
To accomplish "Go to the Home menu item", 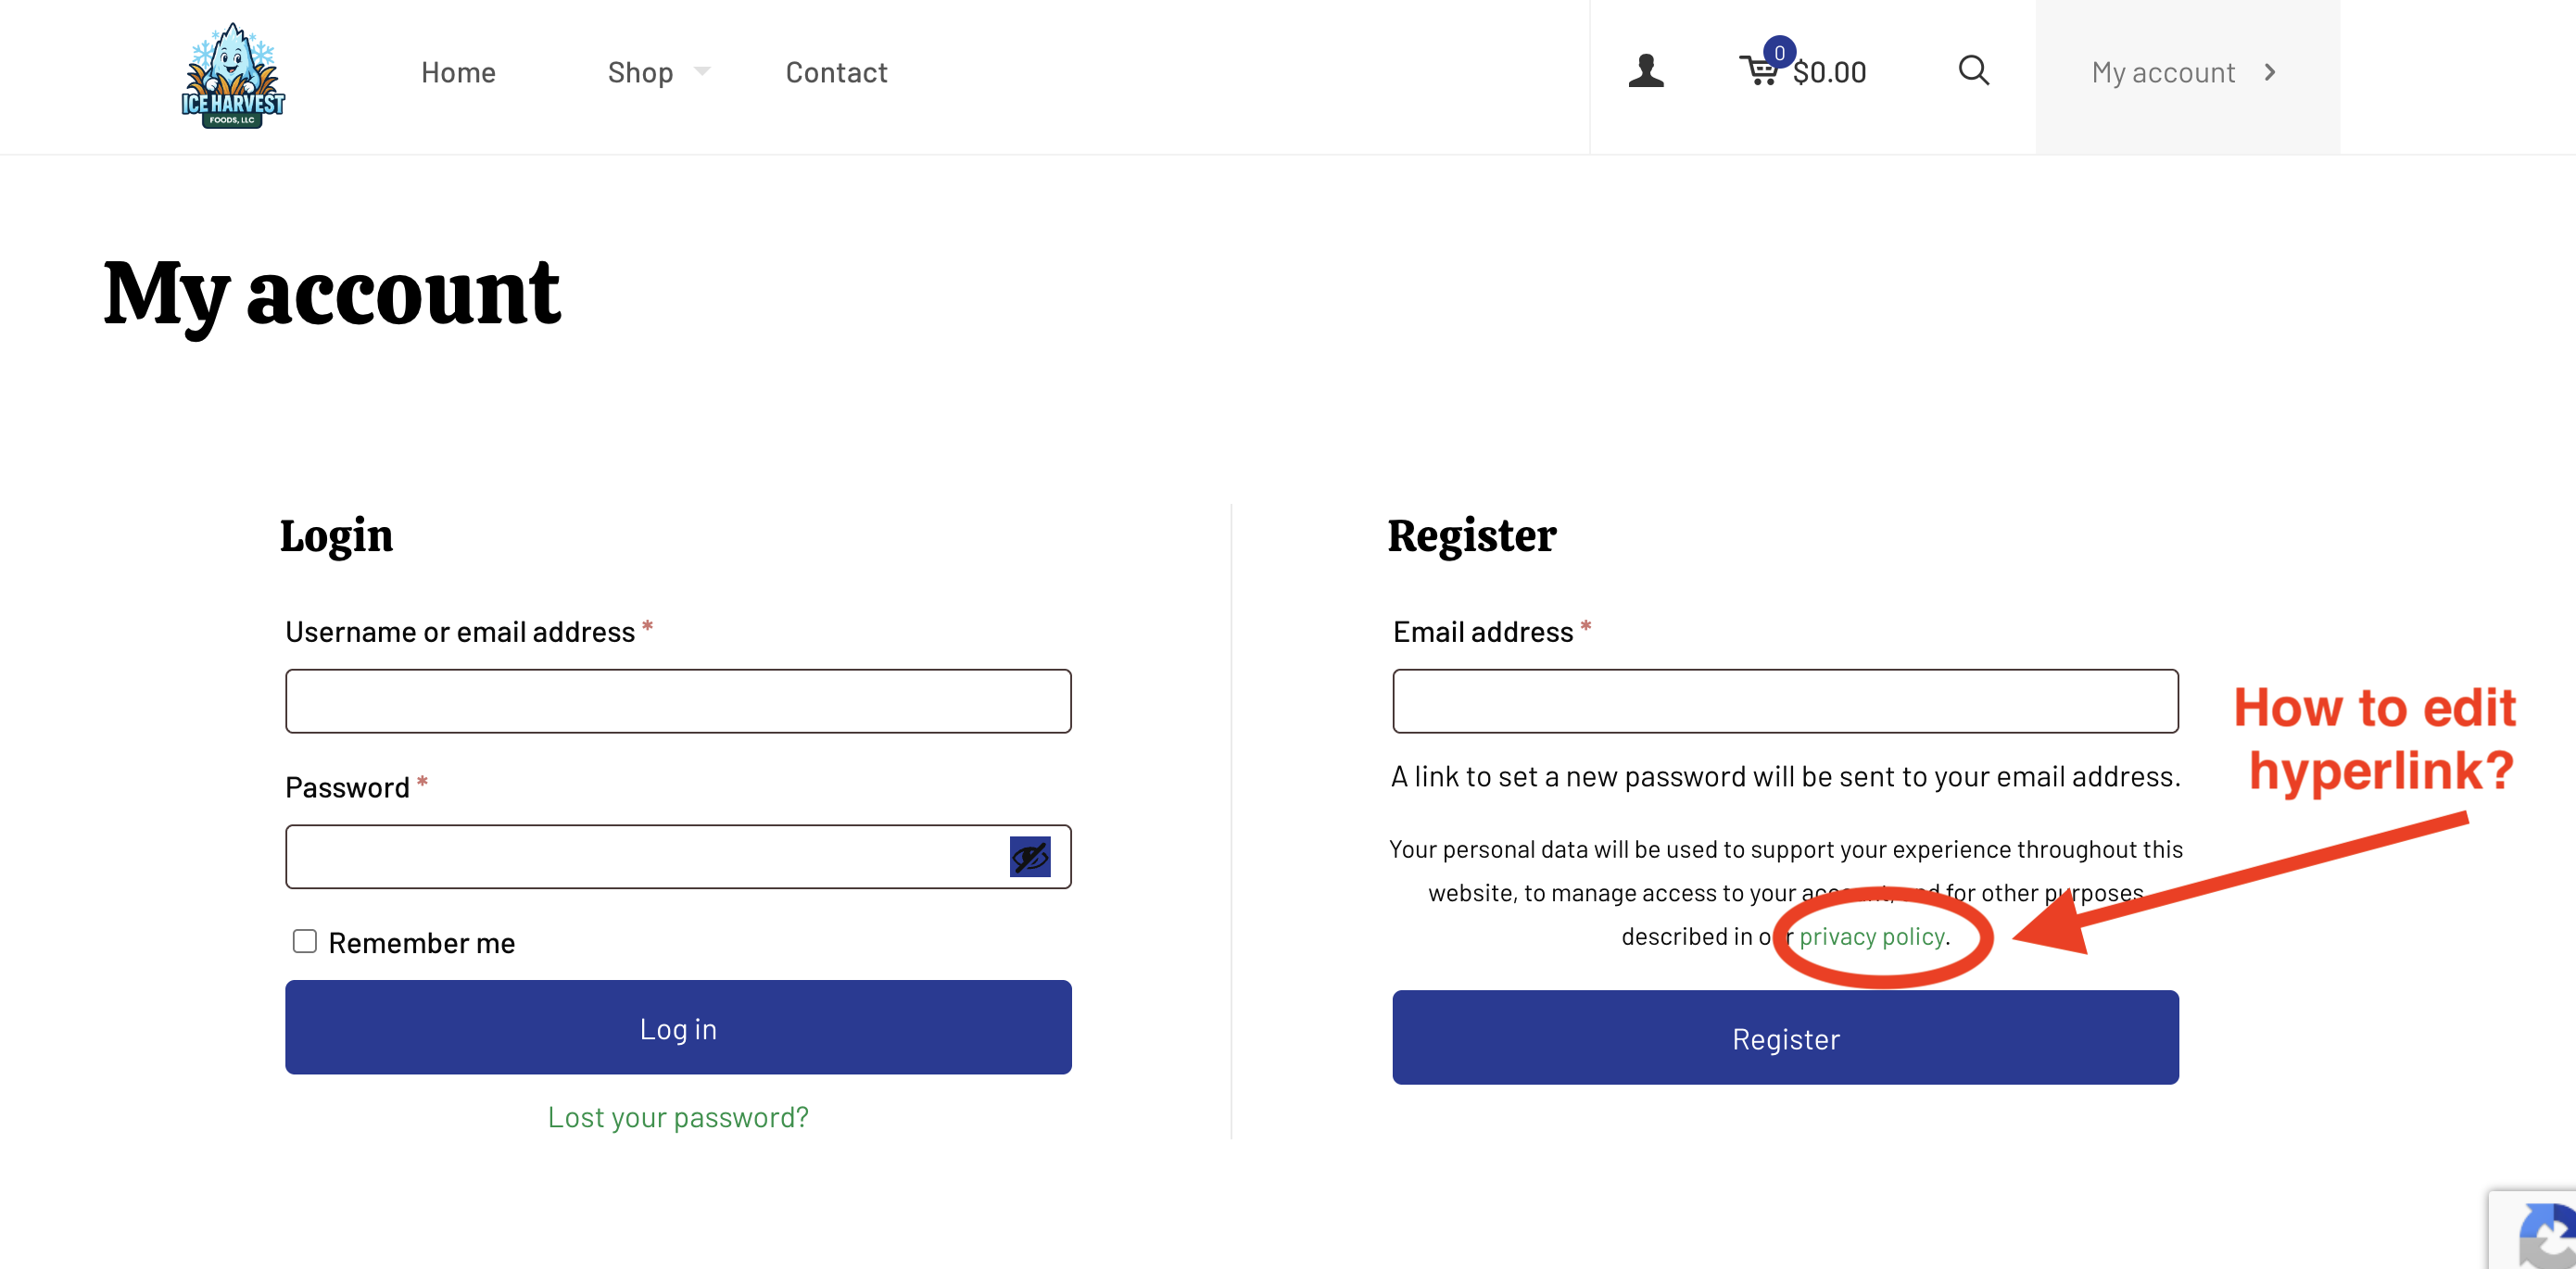I will pyautogui.click(x=458, y=72).
